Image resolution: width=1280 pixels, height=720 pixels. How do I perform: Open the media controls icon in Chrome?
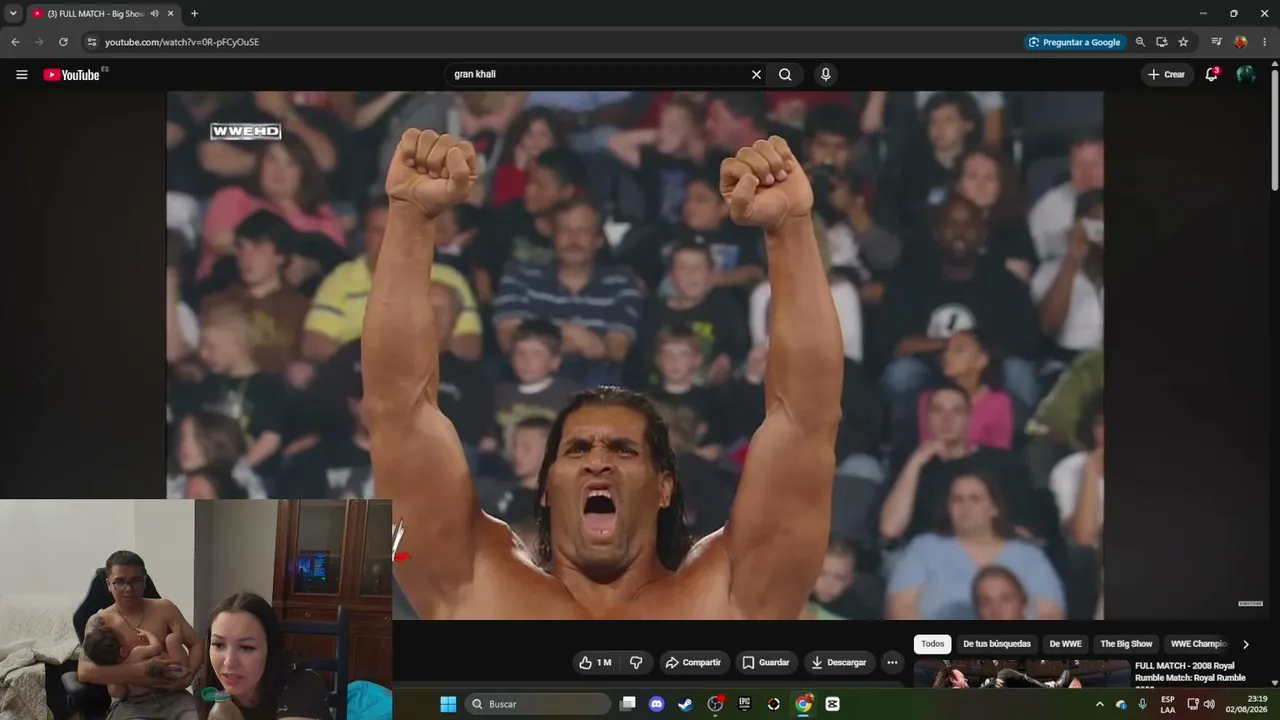(1216, 42)
